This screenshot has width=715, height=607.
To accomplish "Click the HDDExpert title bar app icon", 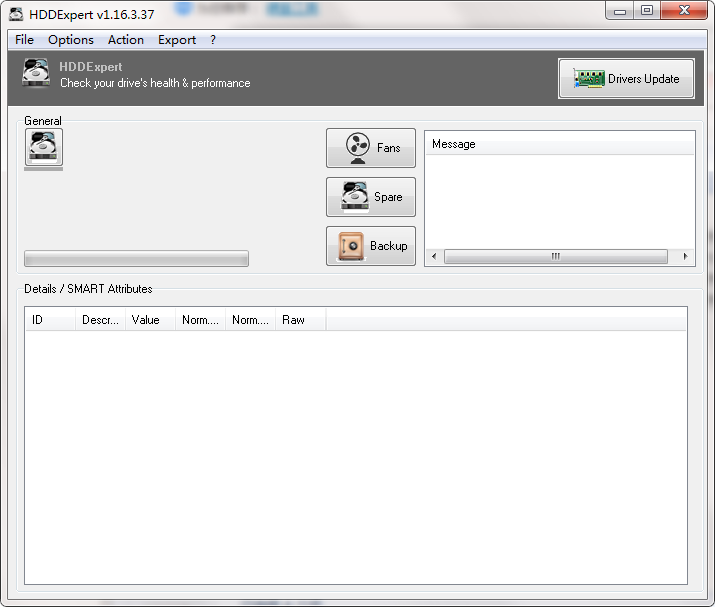I will 16,14.
